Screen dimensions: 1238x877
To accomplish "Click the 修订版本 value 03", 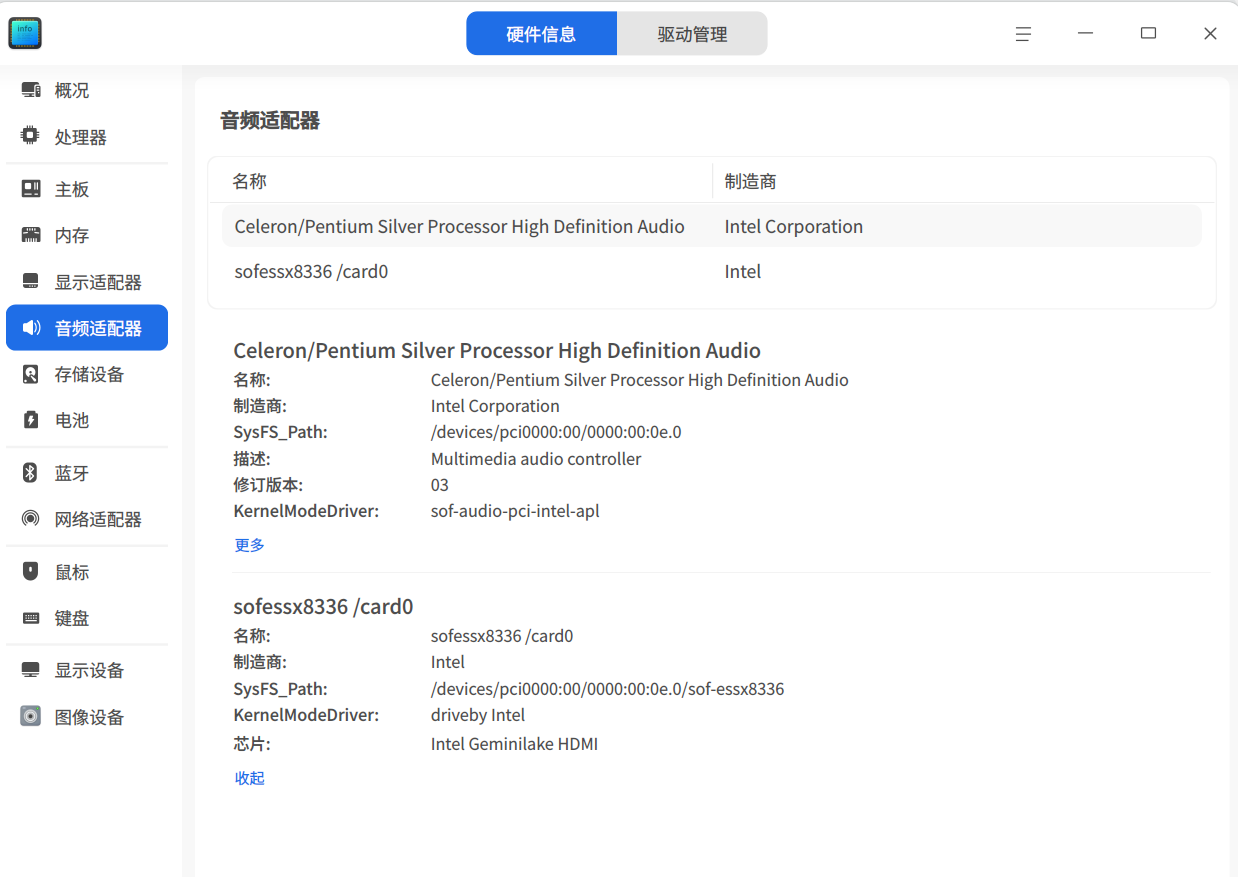I will (440, 485).
